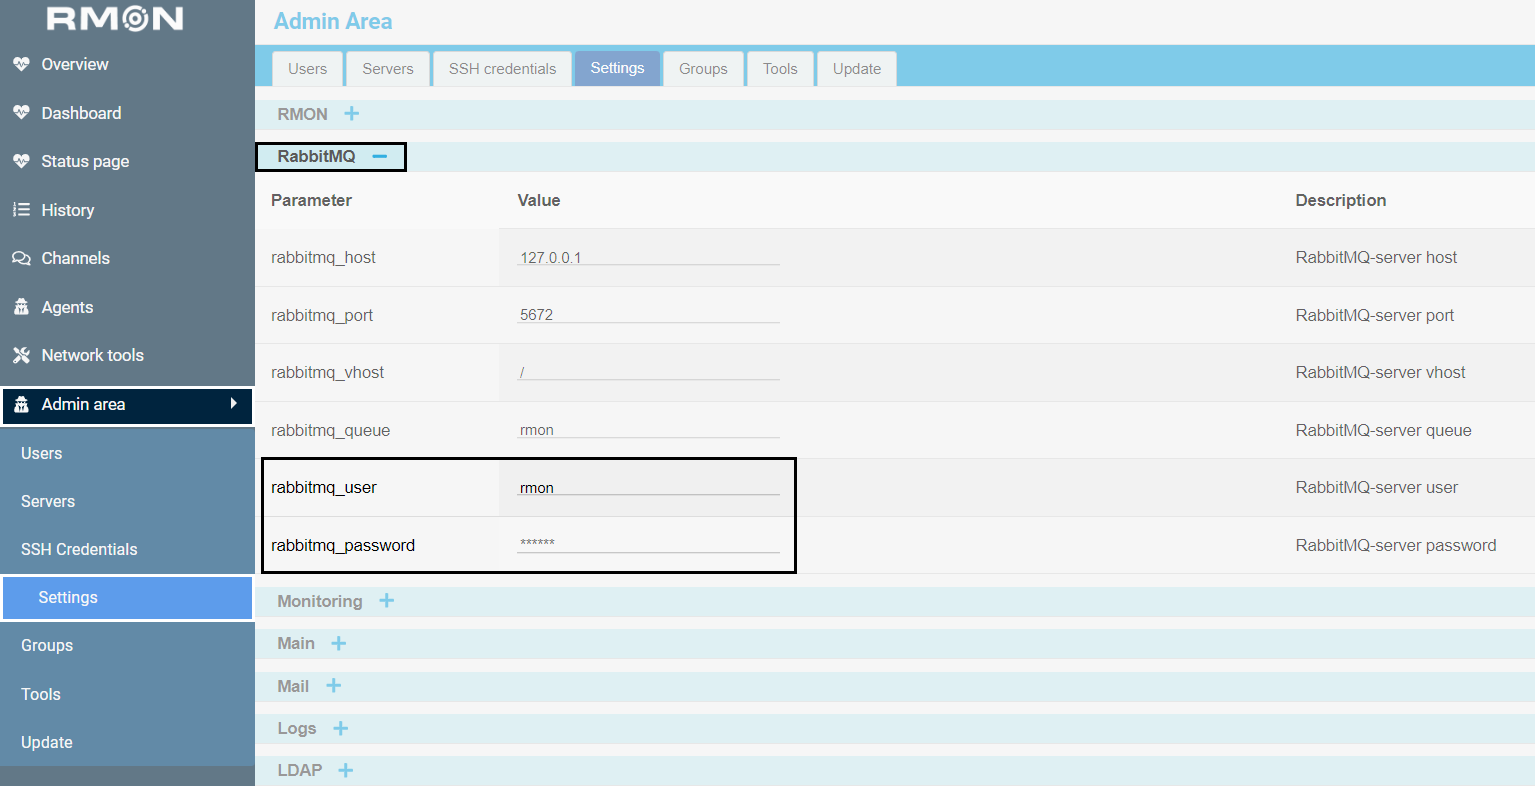Toggle the Admin area menu arrow
Viewport: 1535px width, 786px height.
[x=233, y=403]
